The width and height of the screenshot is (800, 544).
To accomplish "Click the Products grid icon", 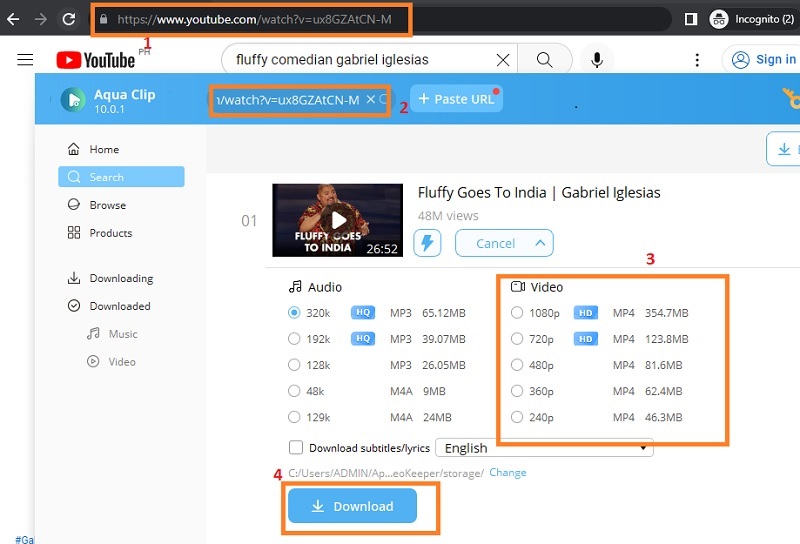I will [73, 233].
